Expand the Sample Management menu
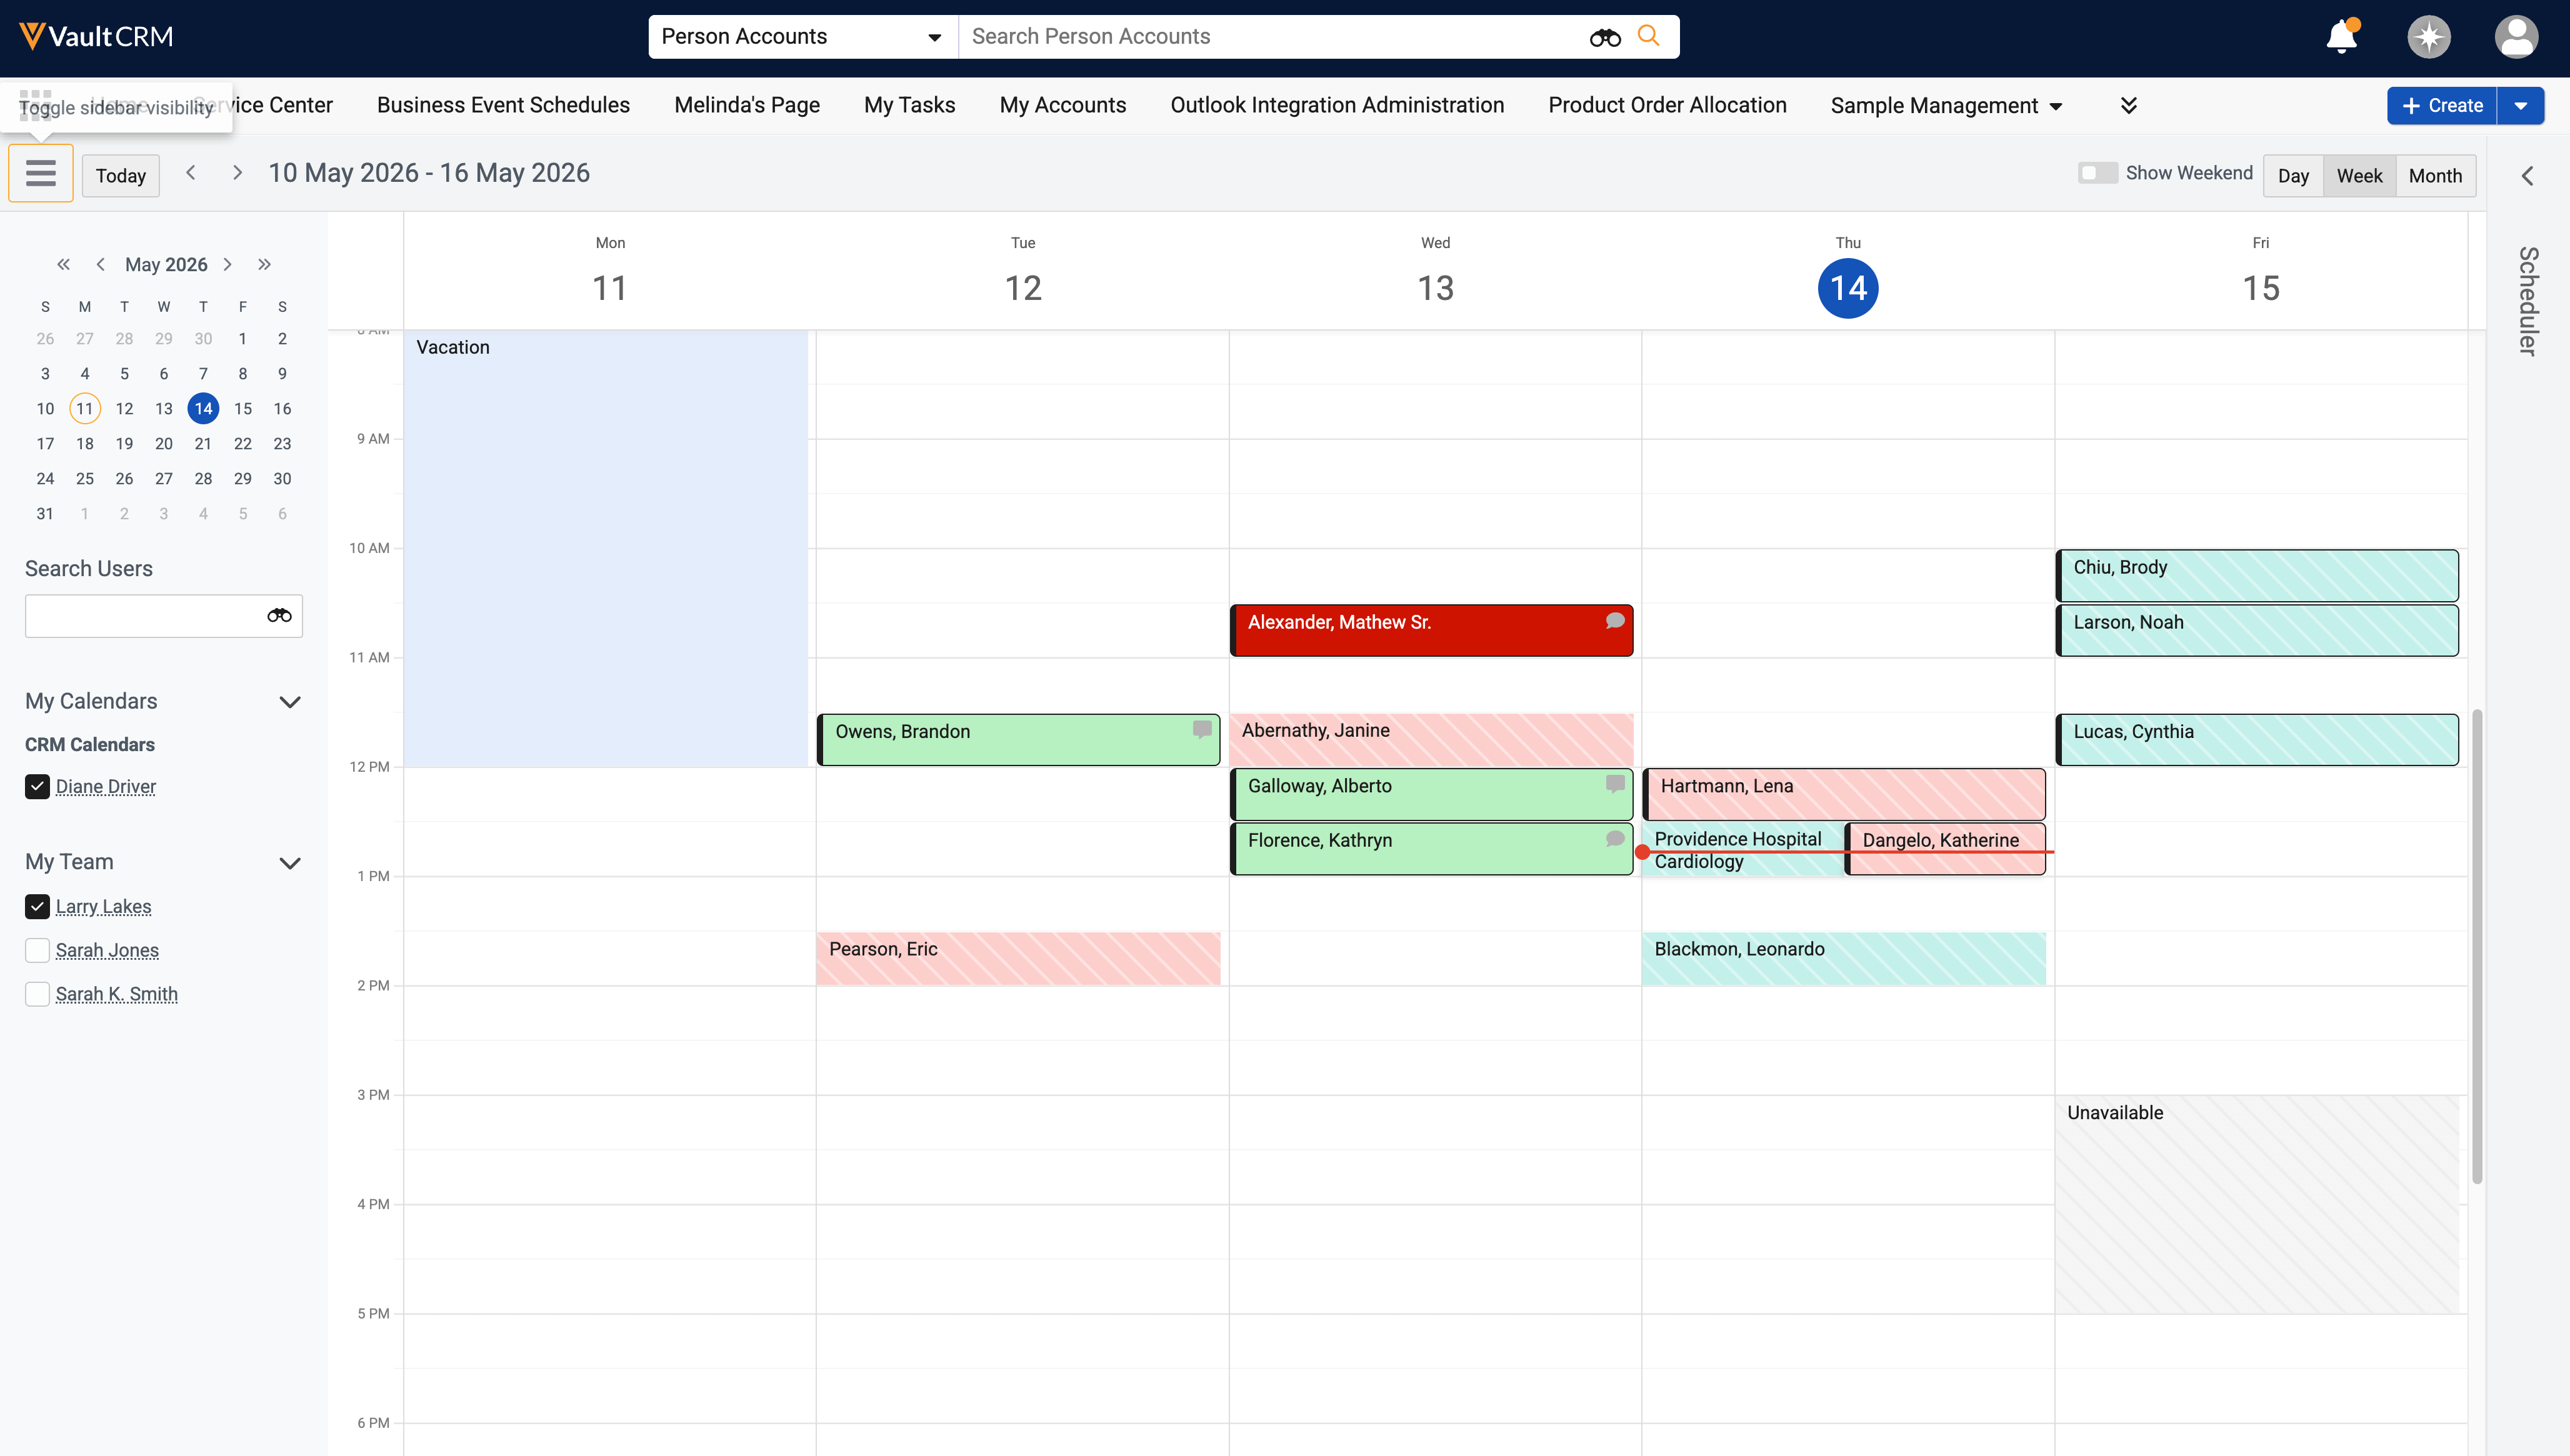 click(1946, 106)
